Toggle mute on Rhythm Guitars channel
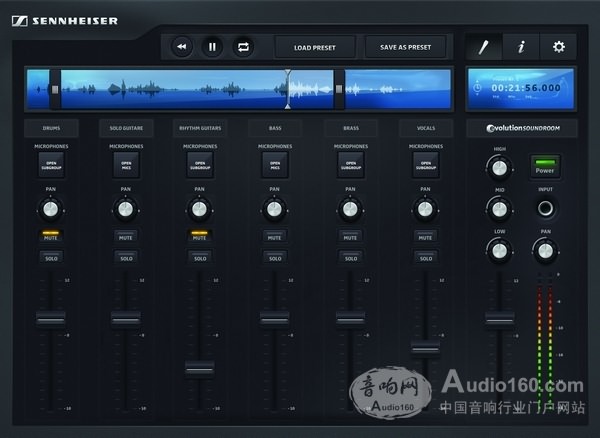Image resolution: width=600 pixels, height=438 pixels. [x=199, y=236]
